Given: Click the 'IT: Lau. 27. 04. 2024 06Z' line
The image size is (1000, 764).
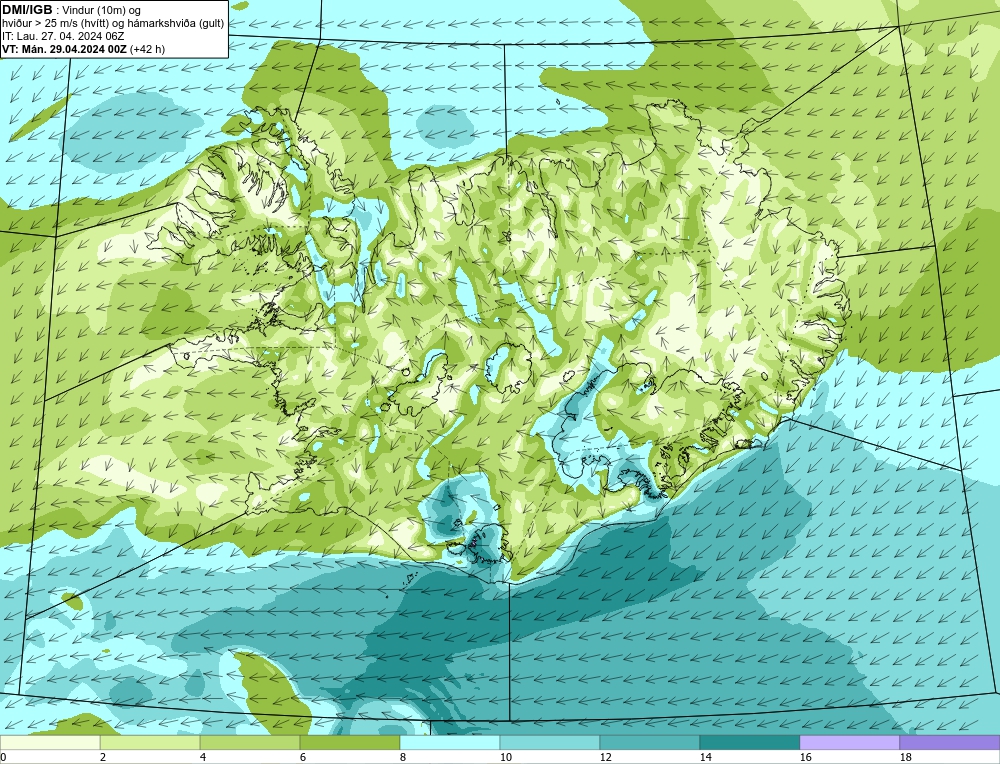Looking at the screenshot, I should [x=63, y=36].
